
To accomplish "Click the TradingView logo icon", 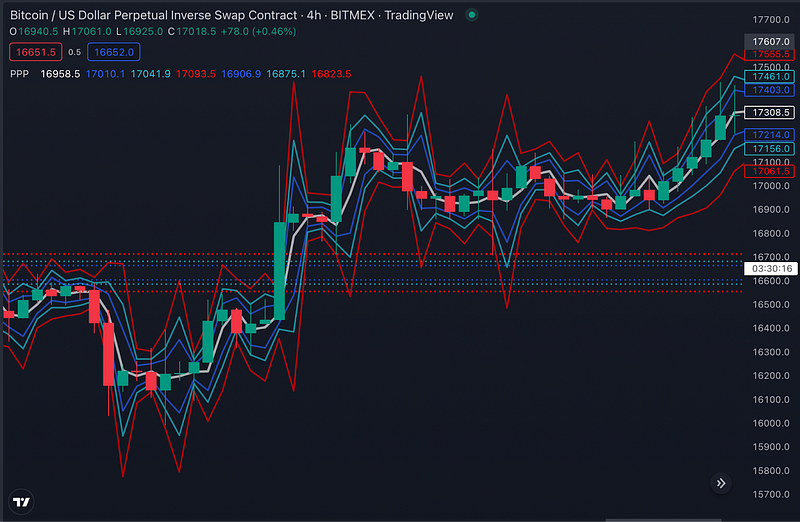I will (21, 502).
